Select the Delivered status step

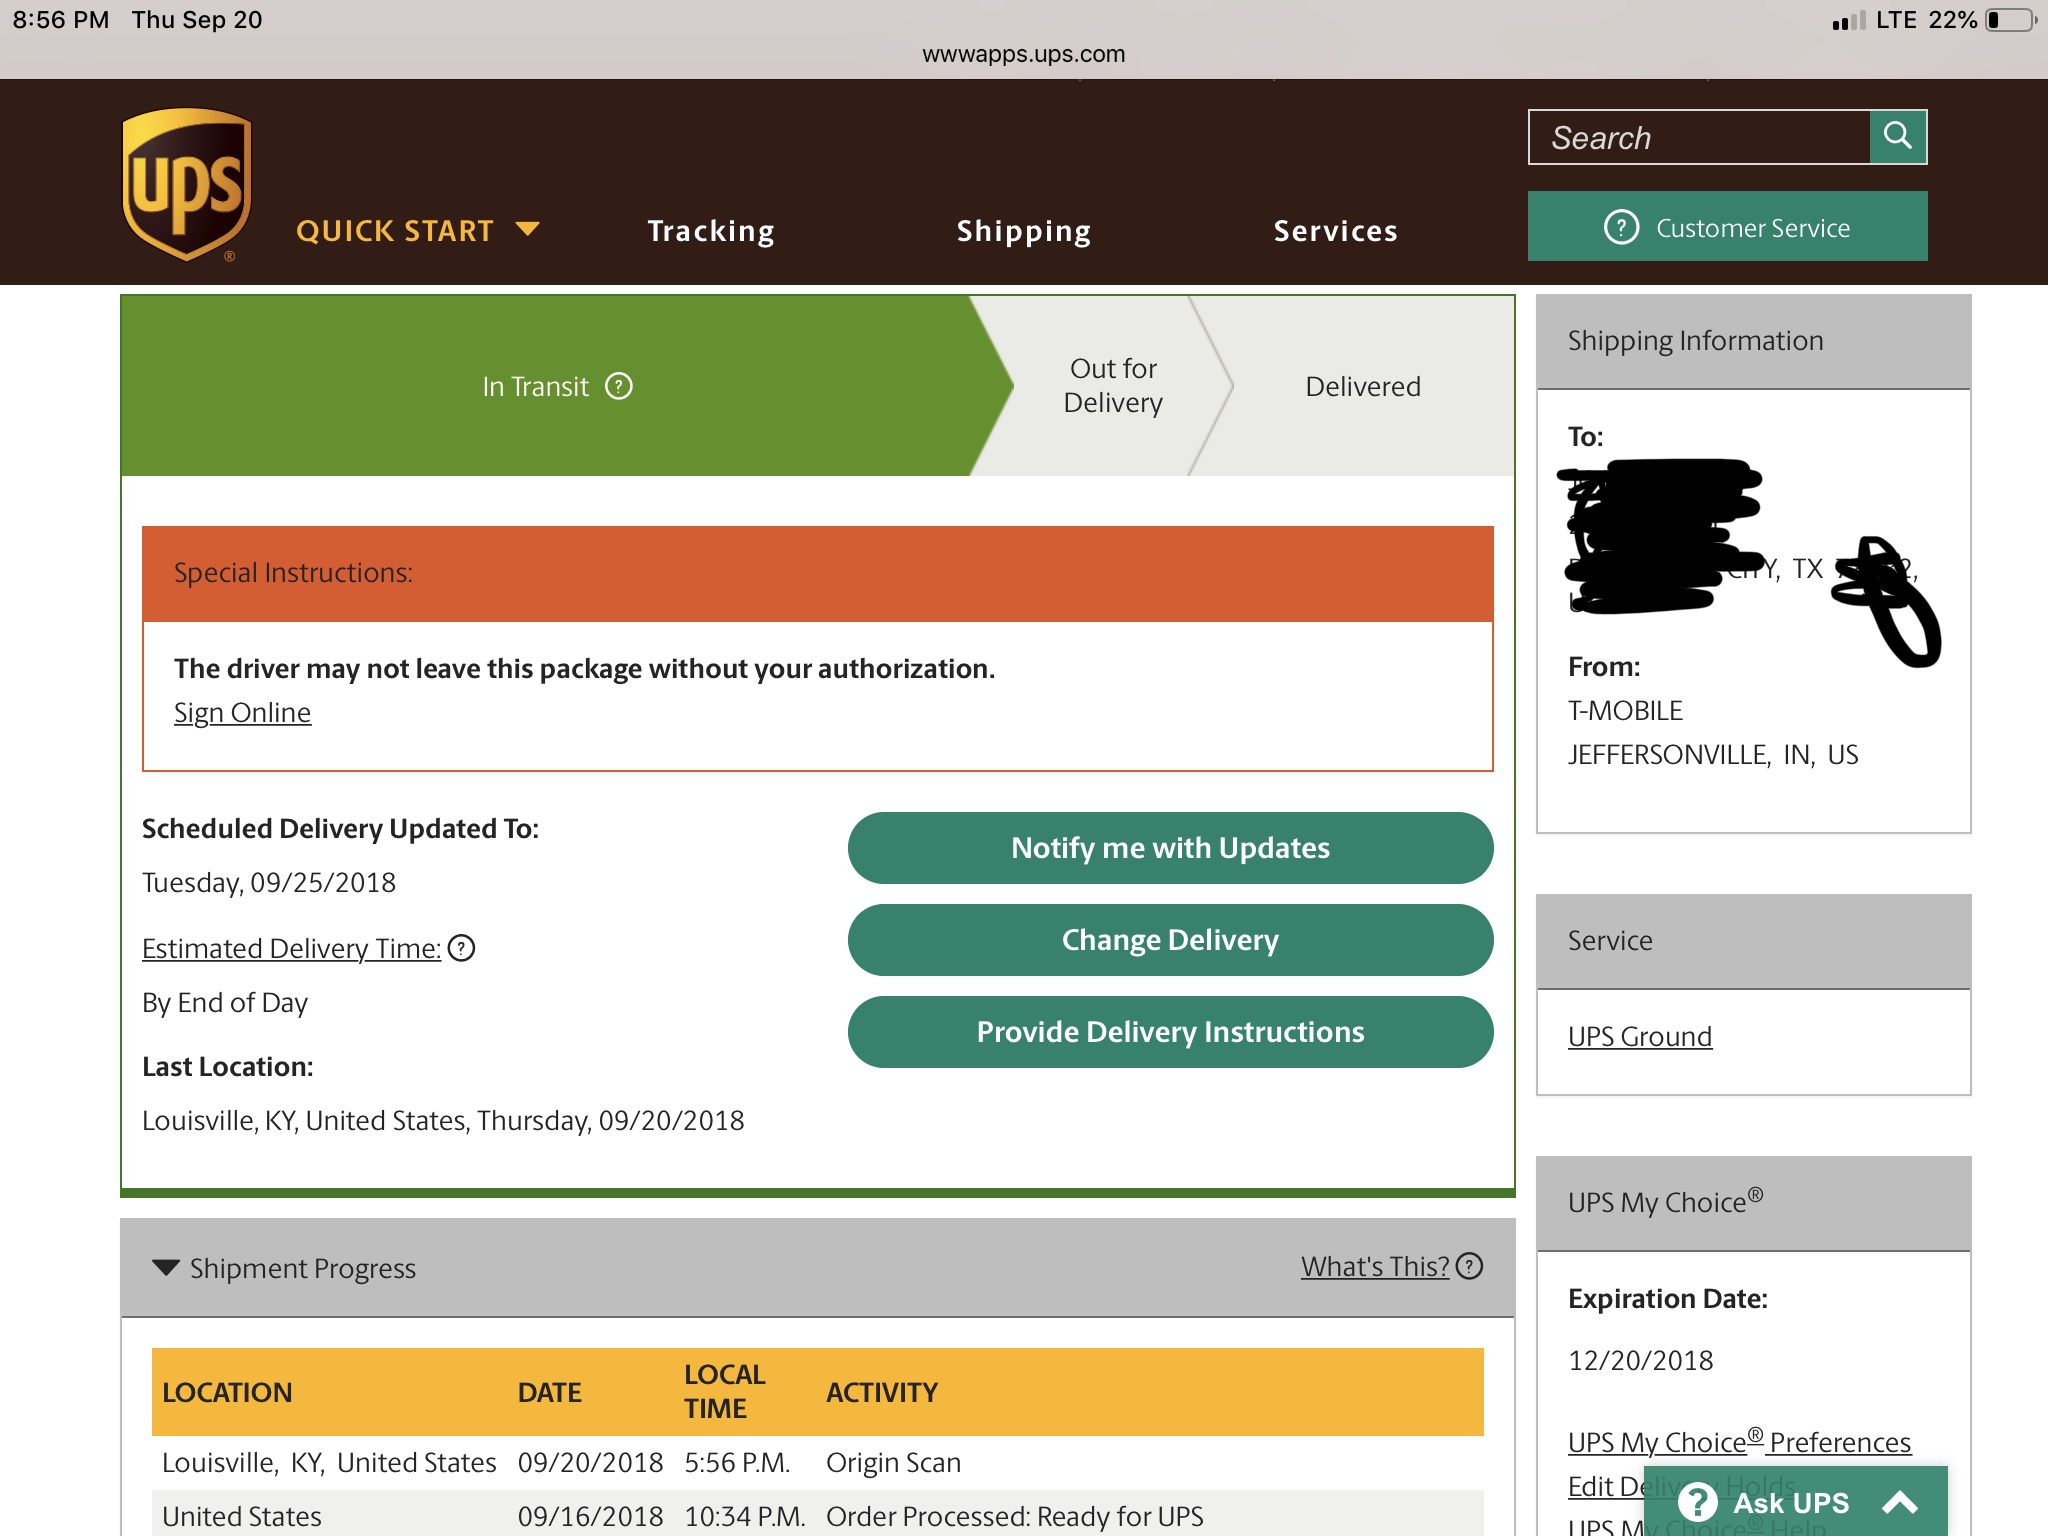click(1363, 386)
